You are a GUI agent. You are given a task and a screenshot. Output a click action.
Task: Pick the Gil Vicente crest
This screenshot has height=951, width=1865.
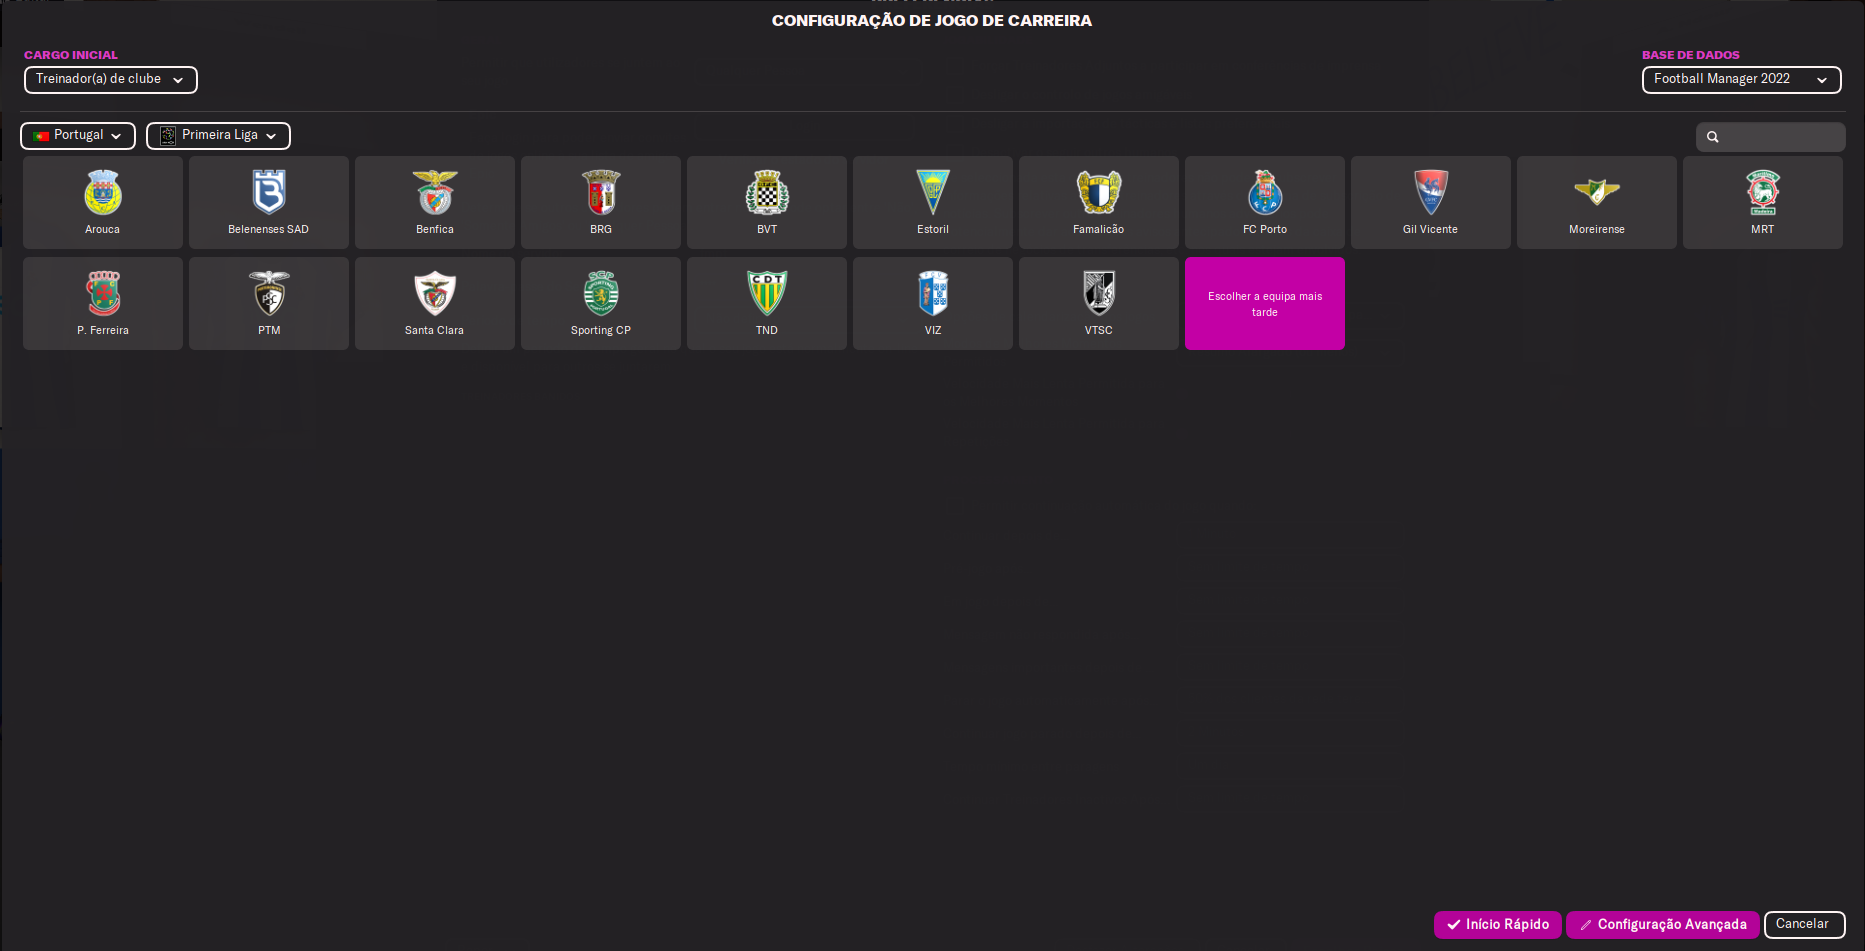pos(1431,192)
